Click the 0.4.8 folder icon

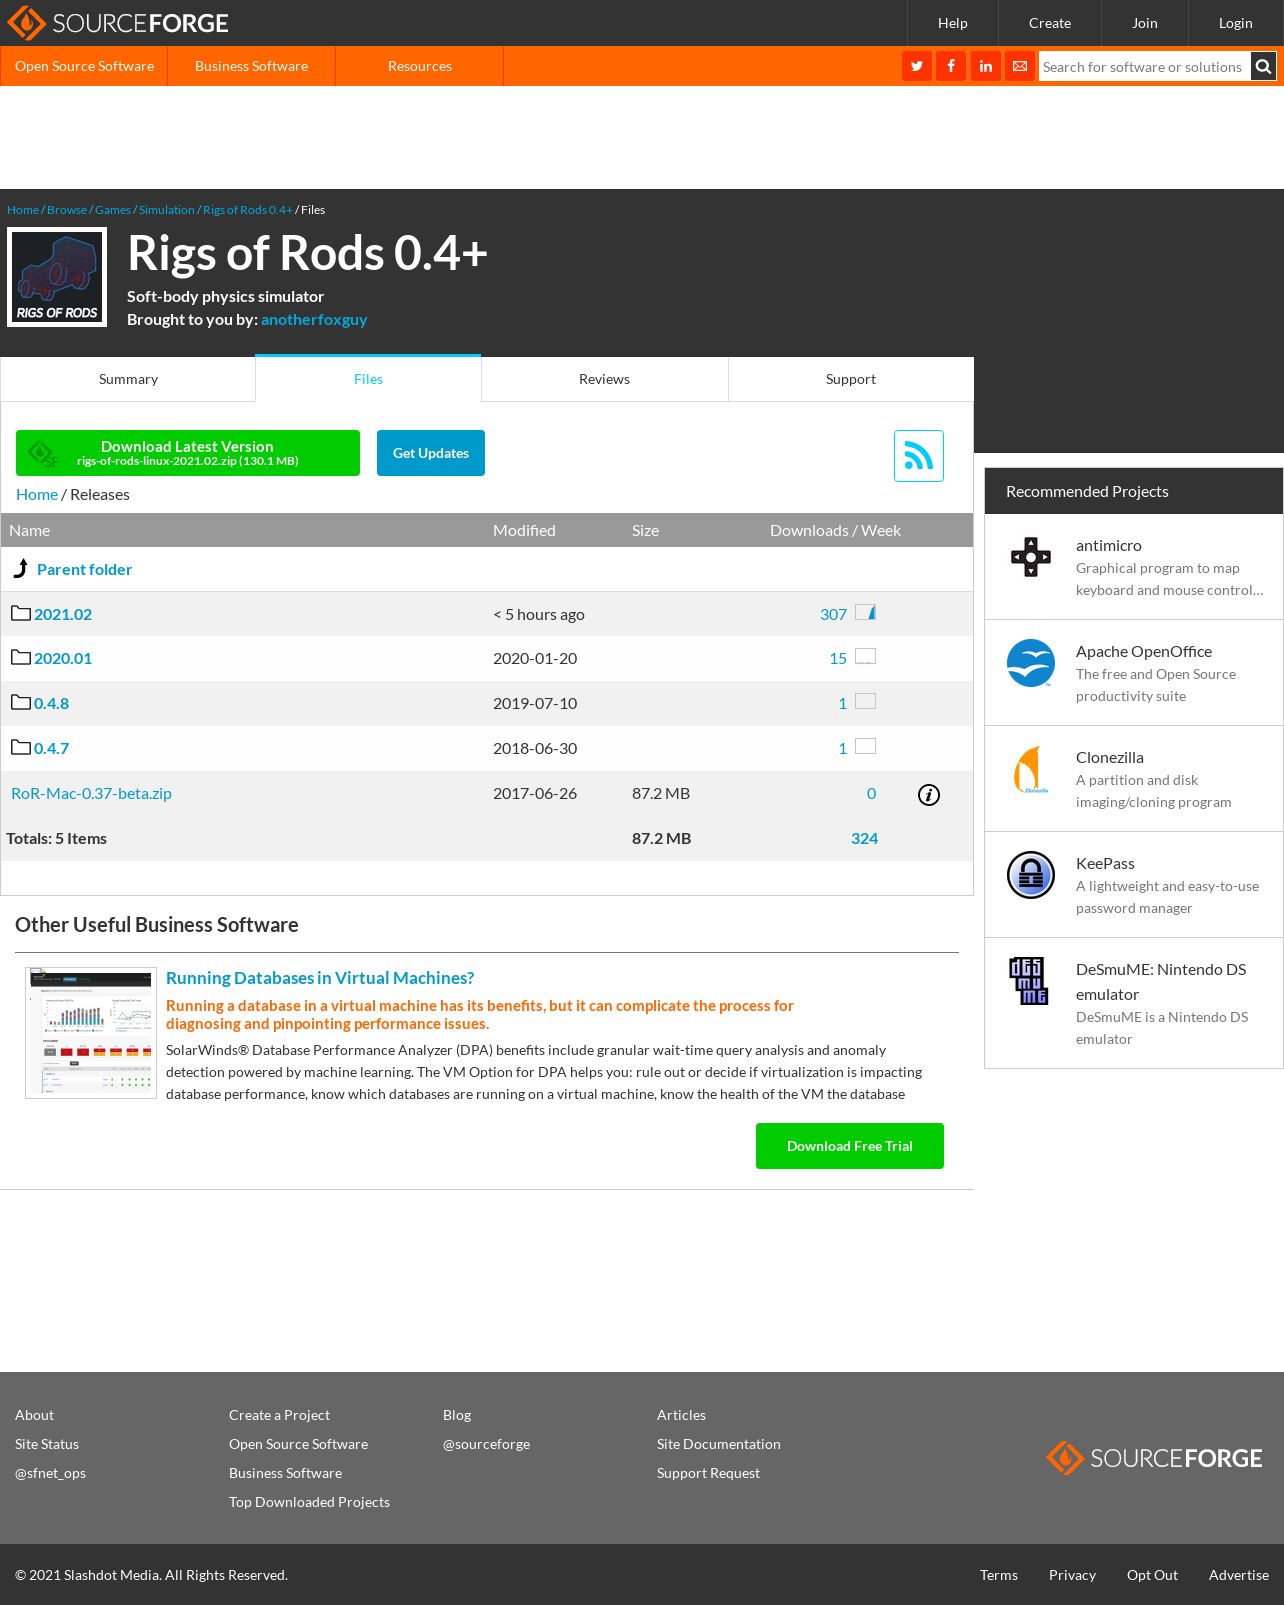(21, 702)
